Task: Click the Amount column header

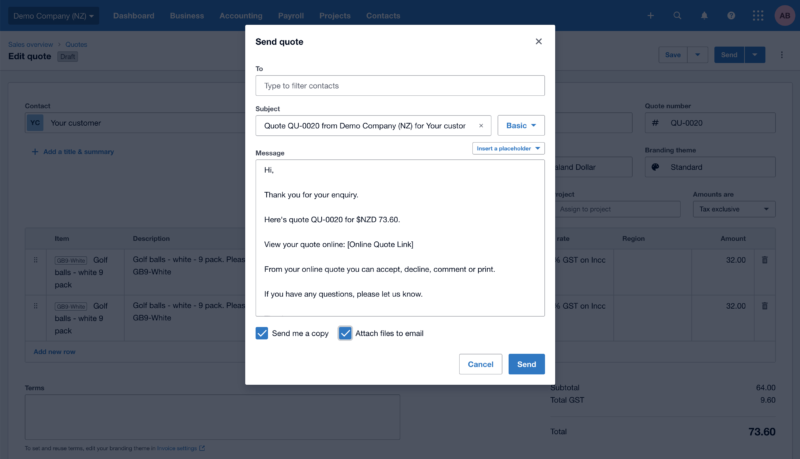Action: click(x=733, y=239)
